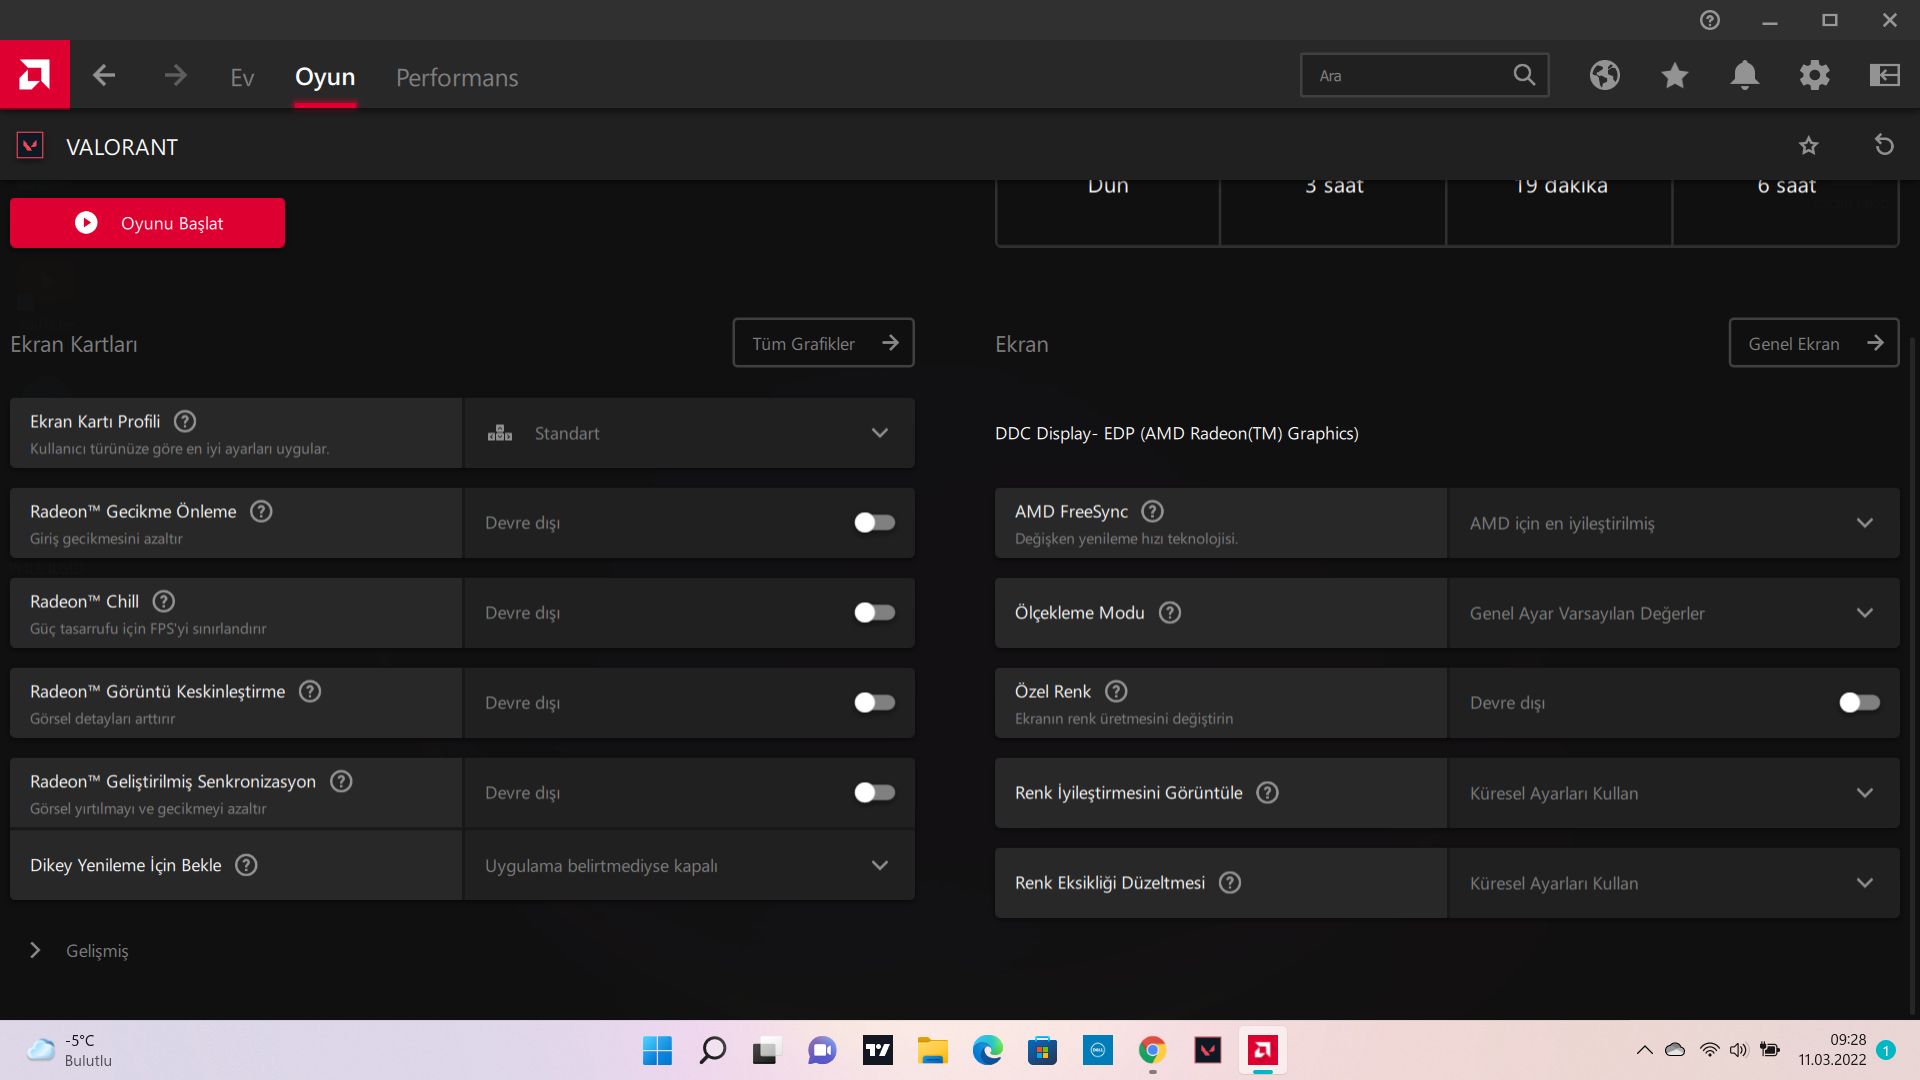Click the Oyunu Başlat button
The image size is (1920, 1080).
coord(148,223)
